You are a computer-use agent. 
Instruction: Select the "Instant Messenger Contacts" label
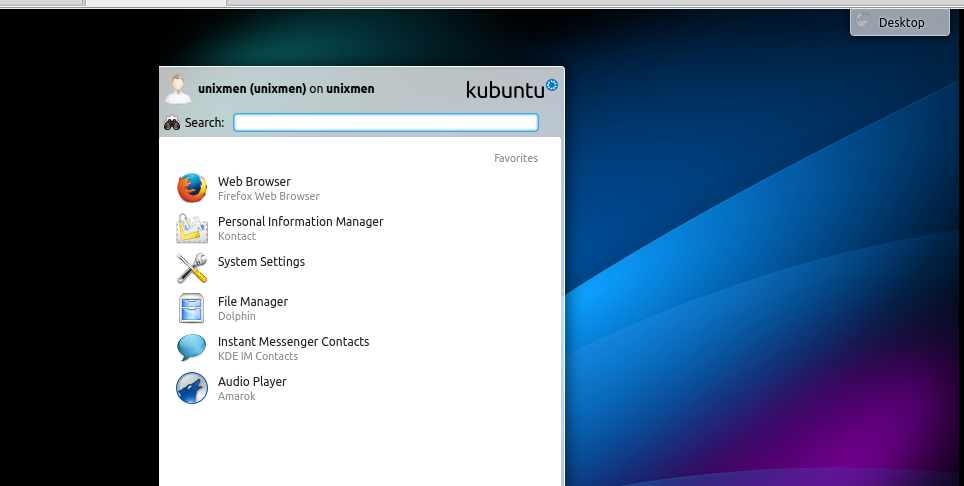[293, 341]
